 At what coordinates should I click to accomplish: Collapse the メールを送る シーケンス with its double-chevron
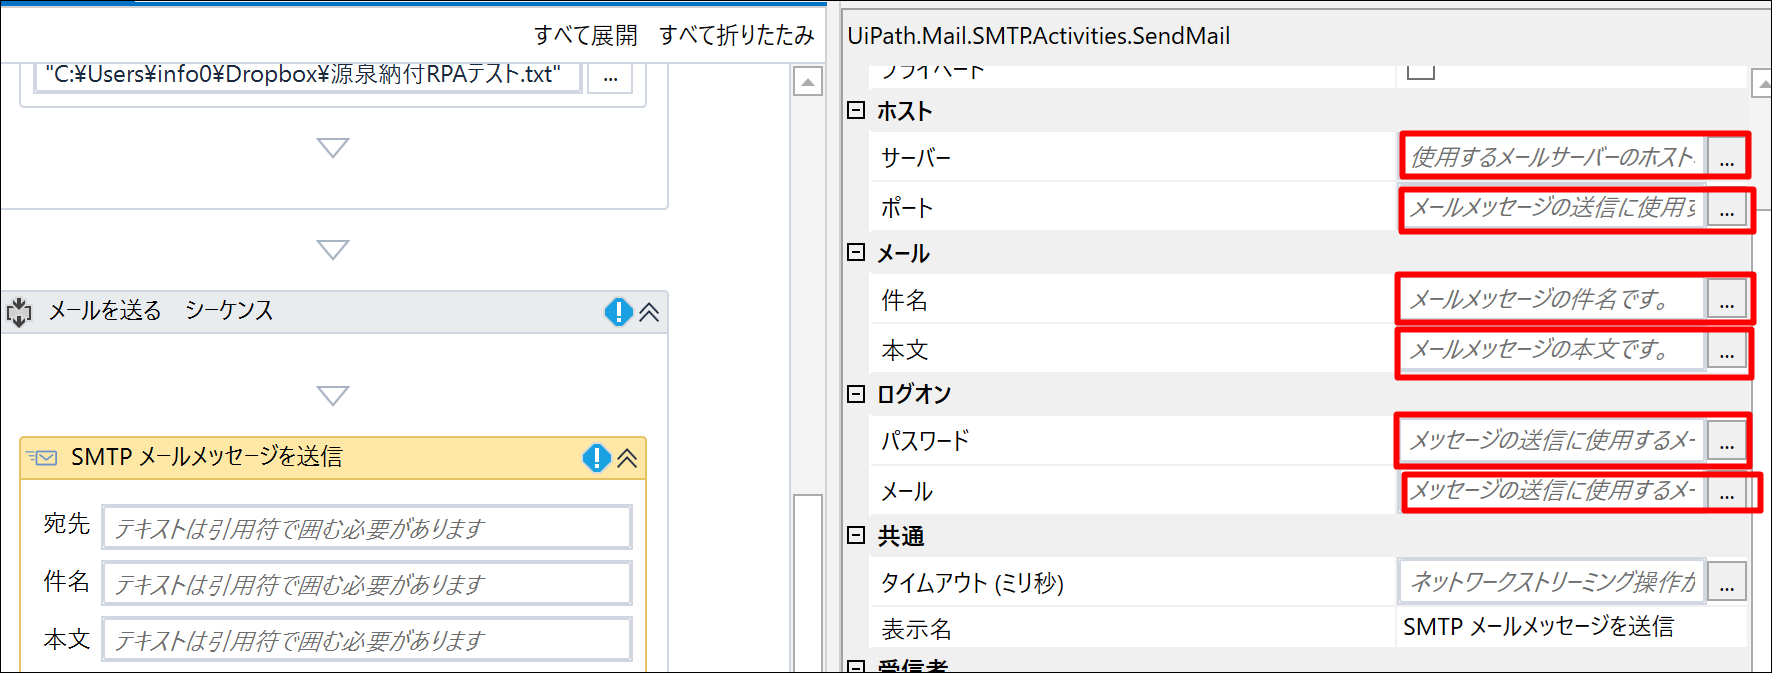[649, 312]
